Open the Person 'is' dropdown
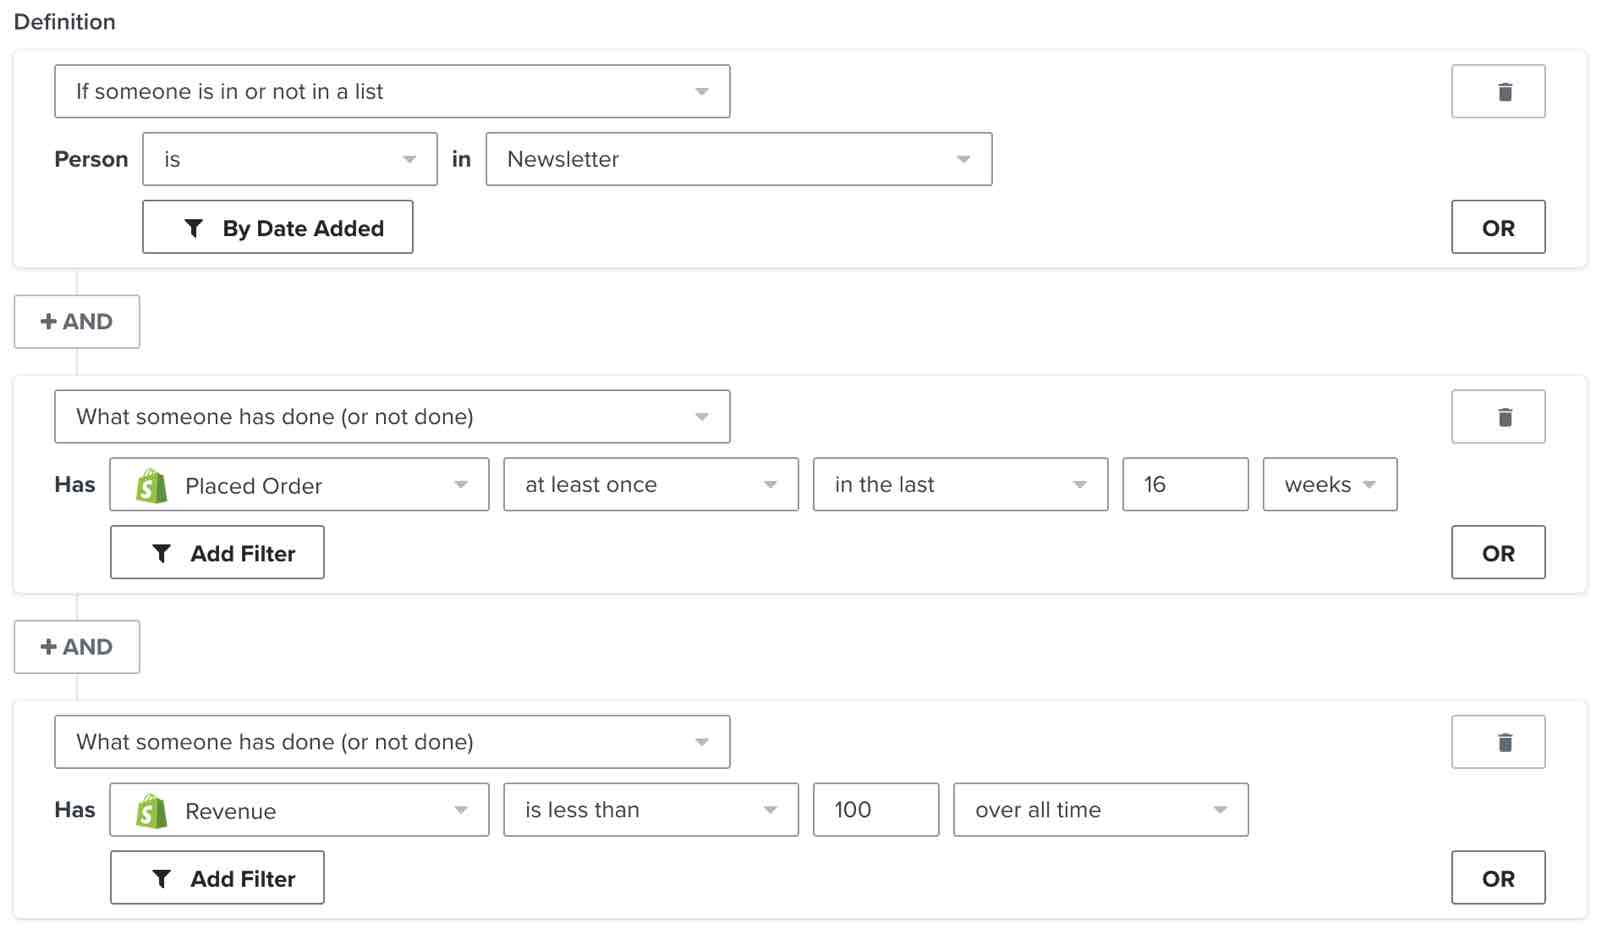The height and width of the screenshot is (930, 1600). click(x=289, y=159)
